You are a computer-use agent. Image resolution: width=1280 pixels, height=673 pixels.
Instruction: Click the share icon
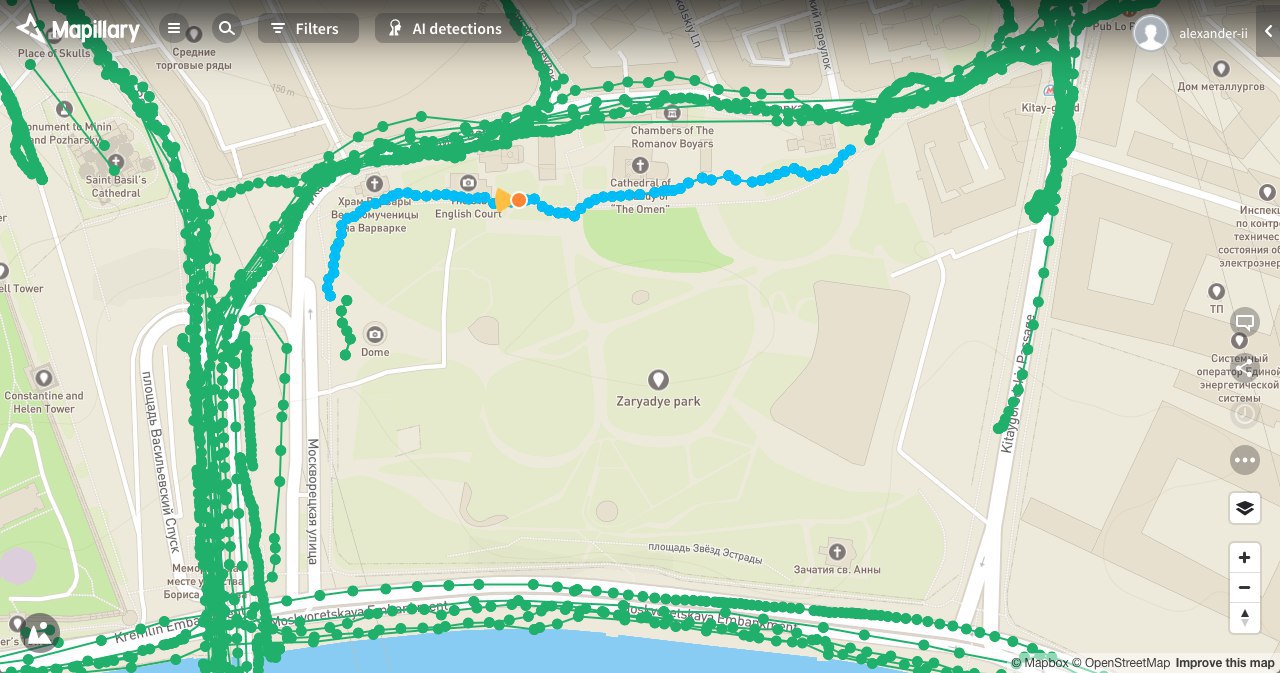pyautogui.click(x=1245, y=369)
